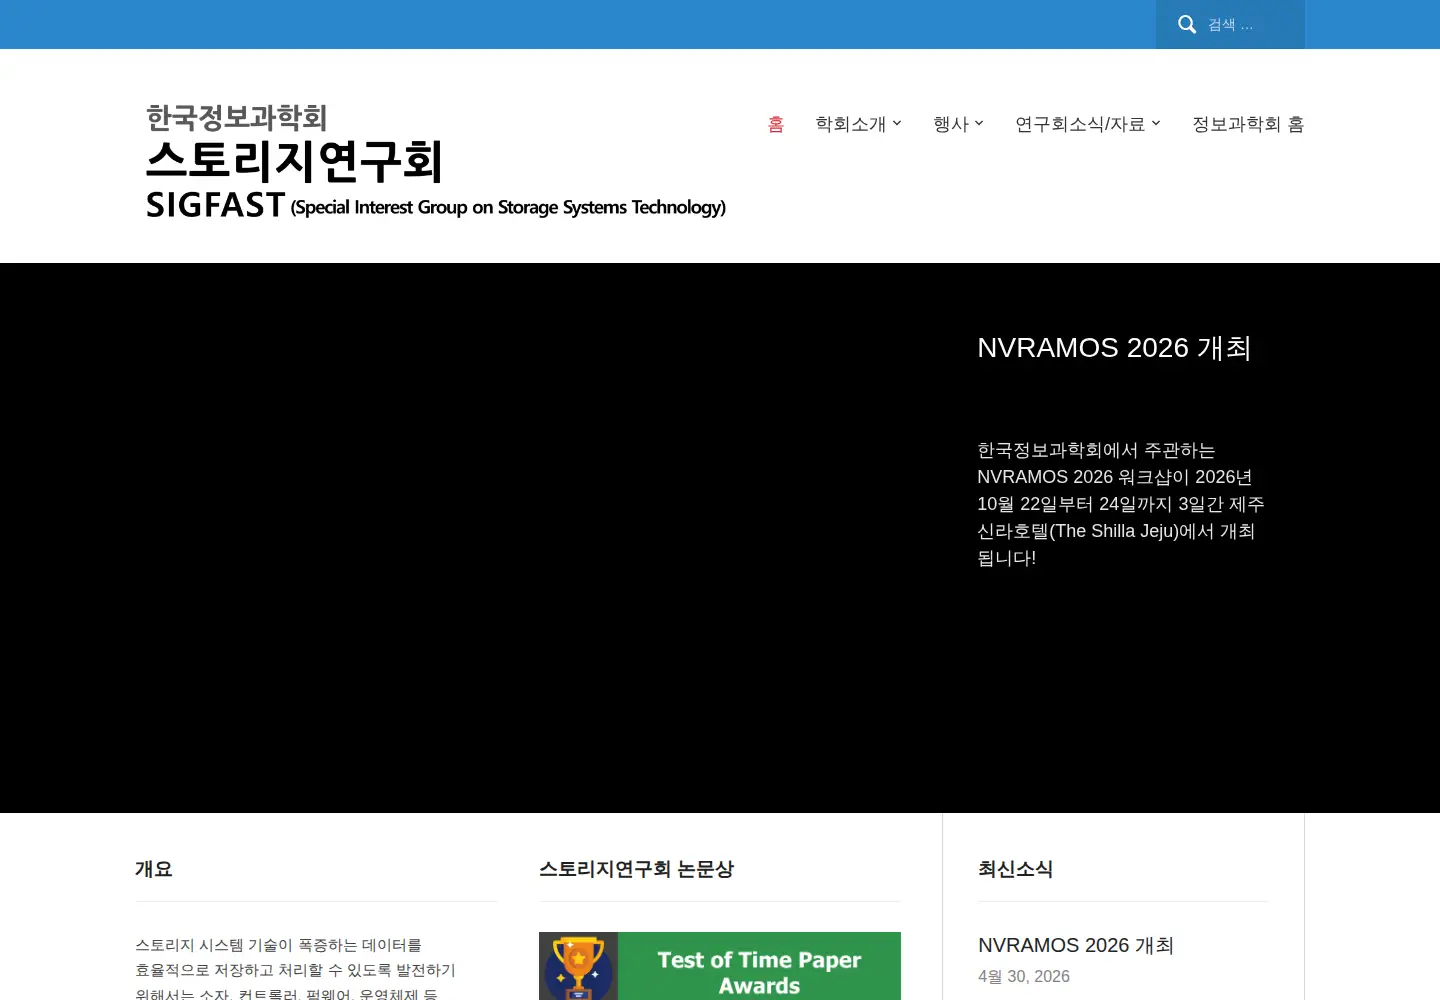Image resolution: width=1440 pixels, height=1000 pixels.
Task: Visit the 정보과학회 홈 link
Action: click(1248, 124)
